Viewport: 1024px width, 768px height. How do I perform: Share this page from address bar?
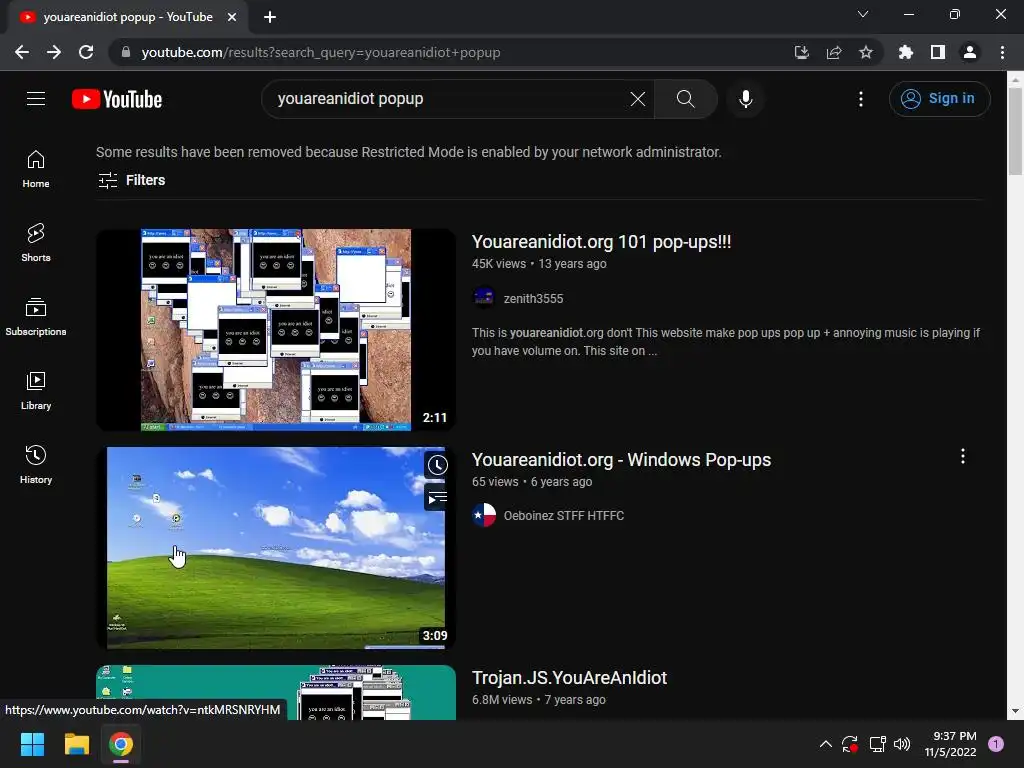coord(834,52)
